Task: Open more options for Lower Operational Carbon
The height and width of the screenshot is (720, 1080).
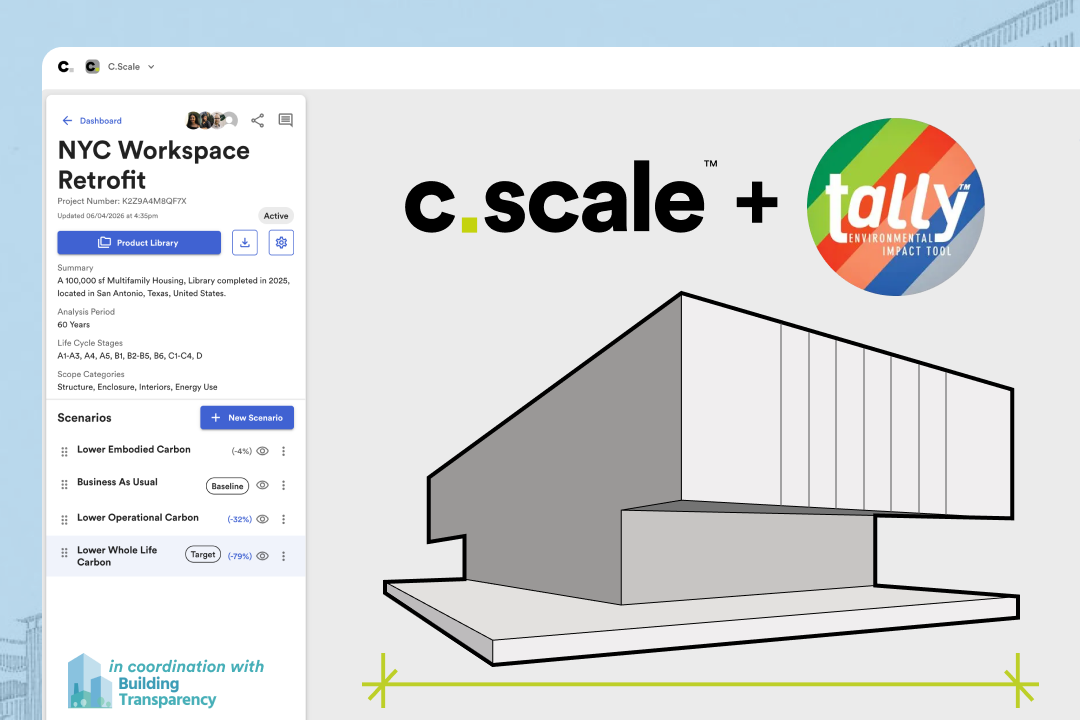Action: (x=283, y=519)
